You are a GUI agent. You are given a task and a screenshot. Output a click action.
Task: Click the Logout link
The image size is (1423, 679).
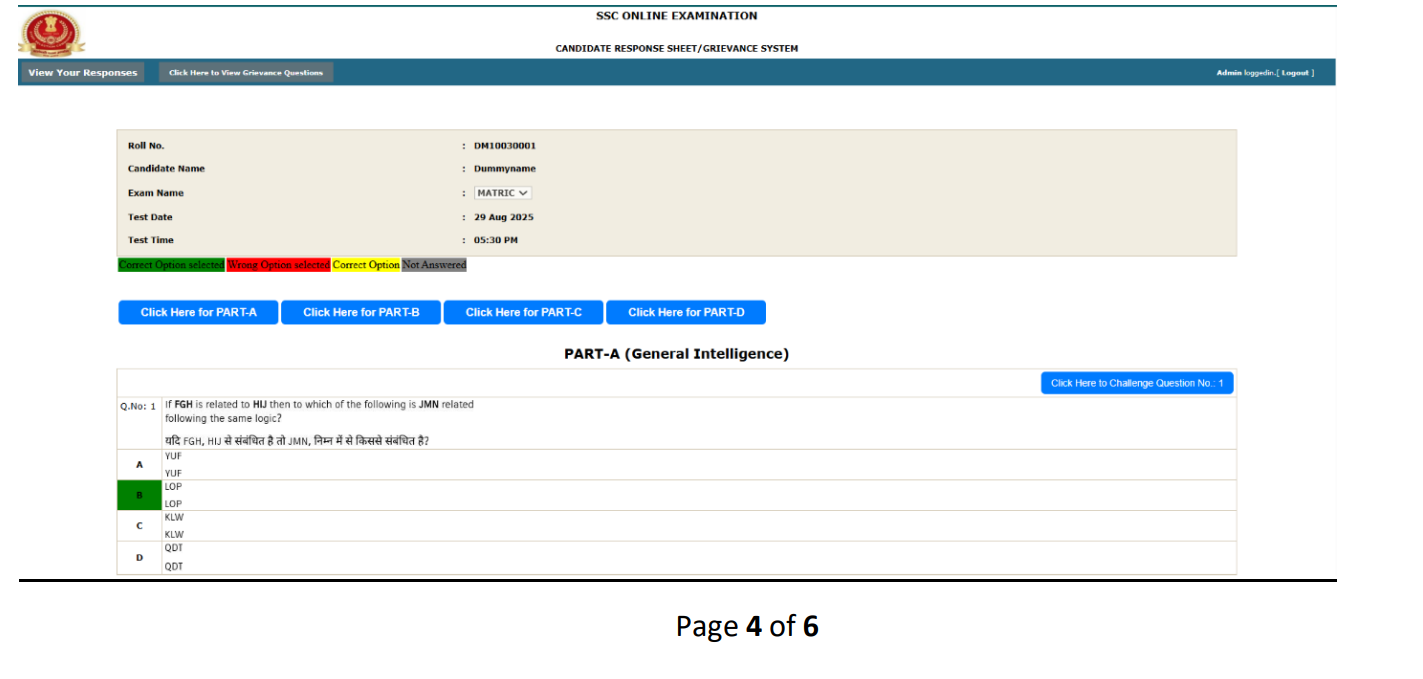click(x=1296, y=73)
